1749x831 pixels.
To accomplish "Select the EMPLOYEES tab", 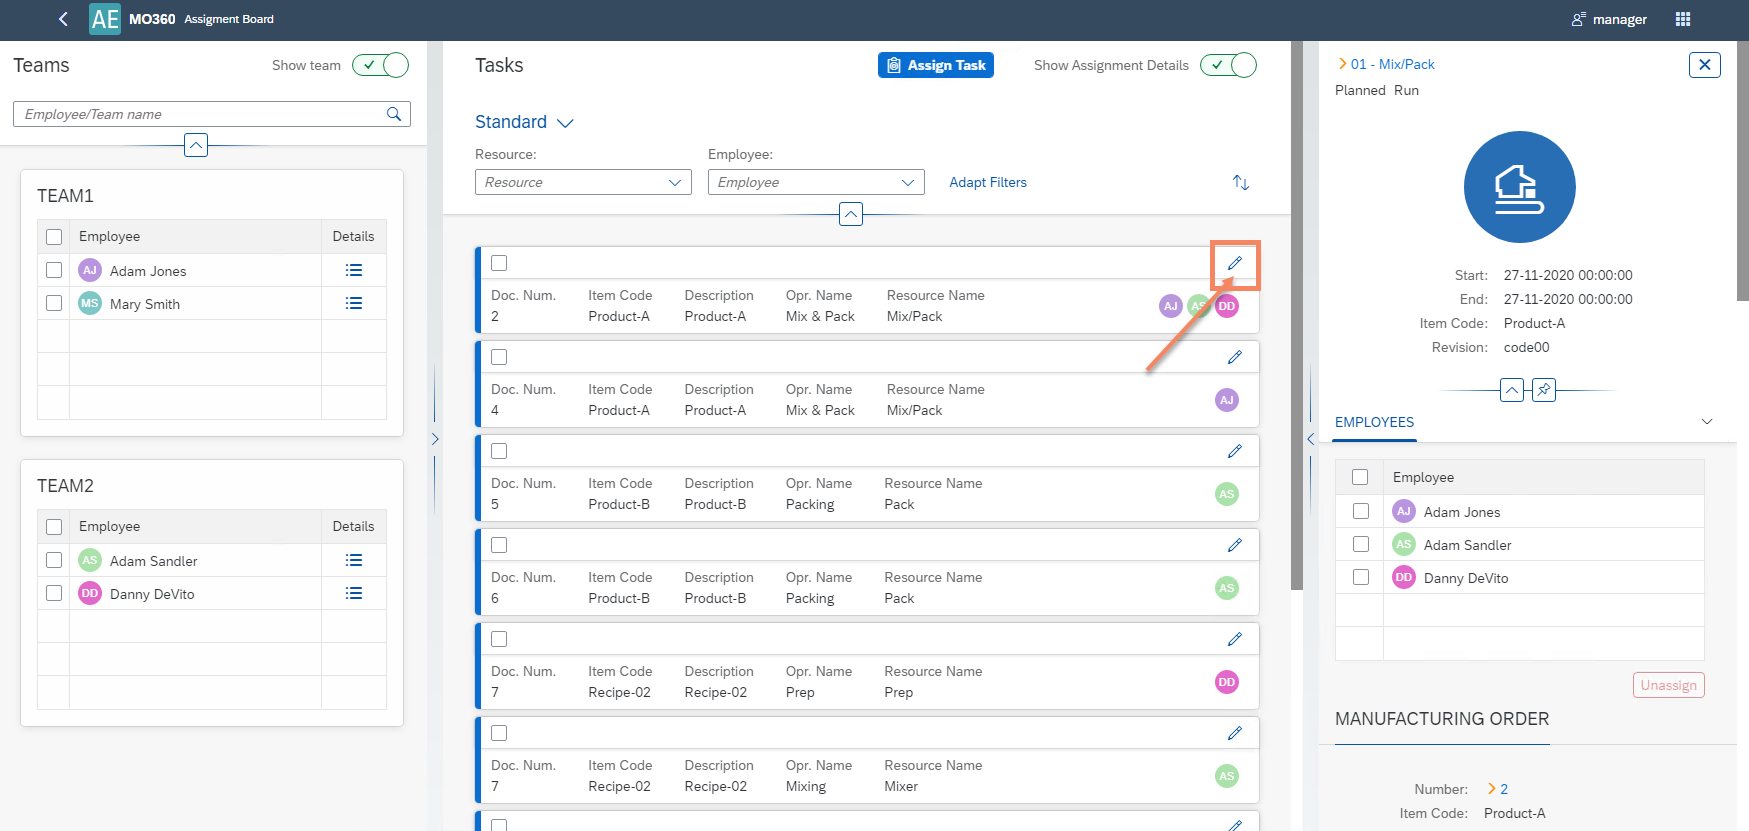I will (1374, 422).
